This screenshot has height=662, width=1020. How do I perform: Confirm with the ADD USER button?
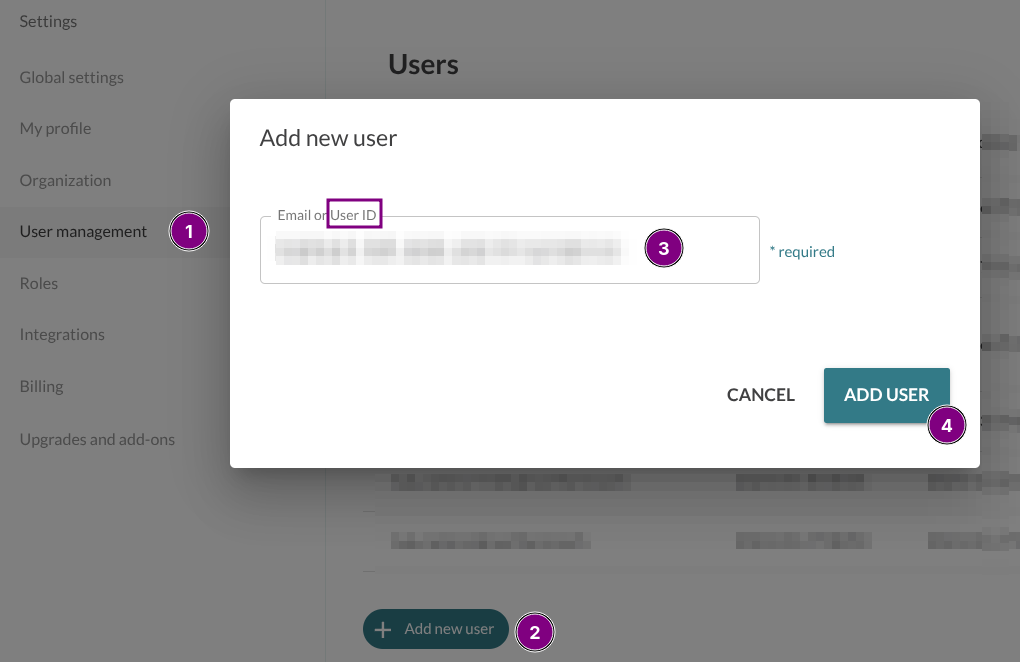(x=886, y=395)
